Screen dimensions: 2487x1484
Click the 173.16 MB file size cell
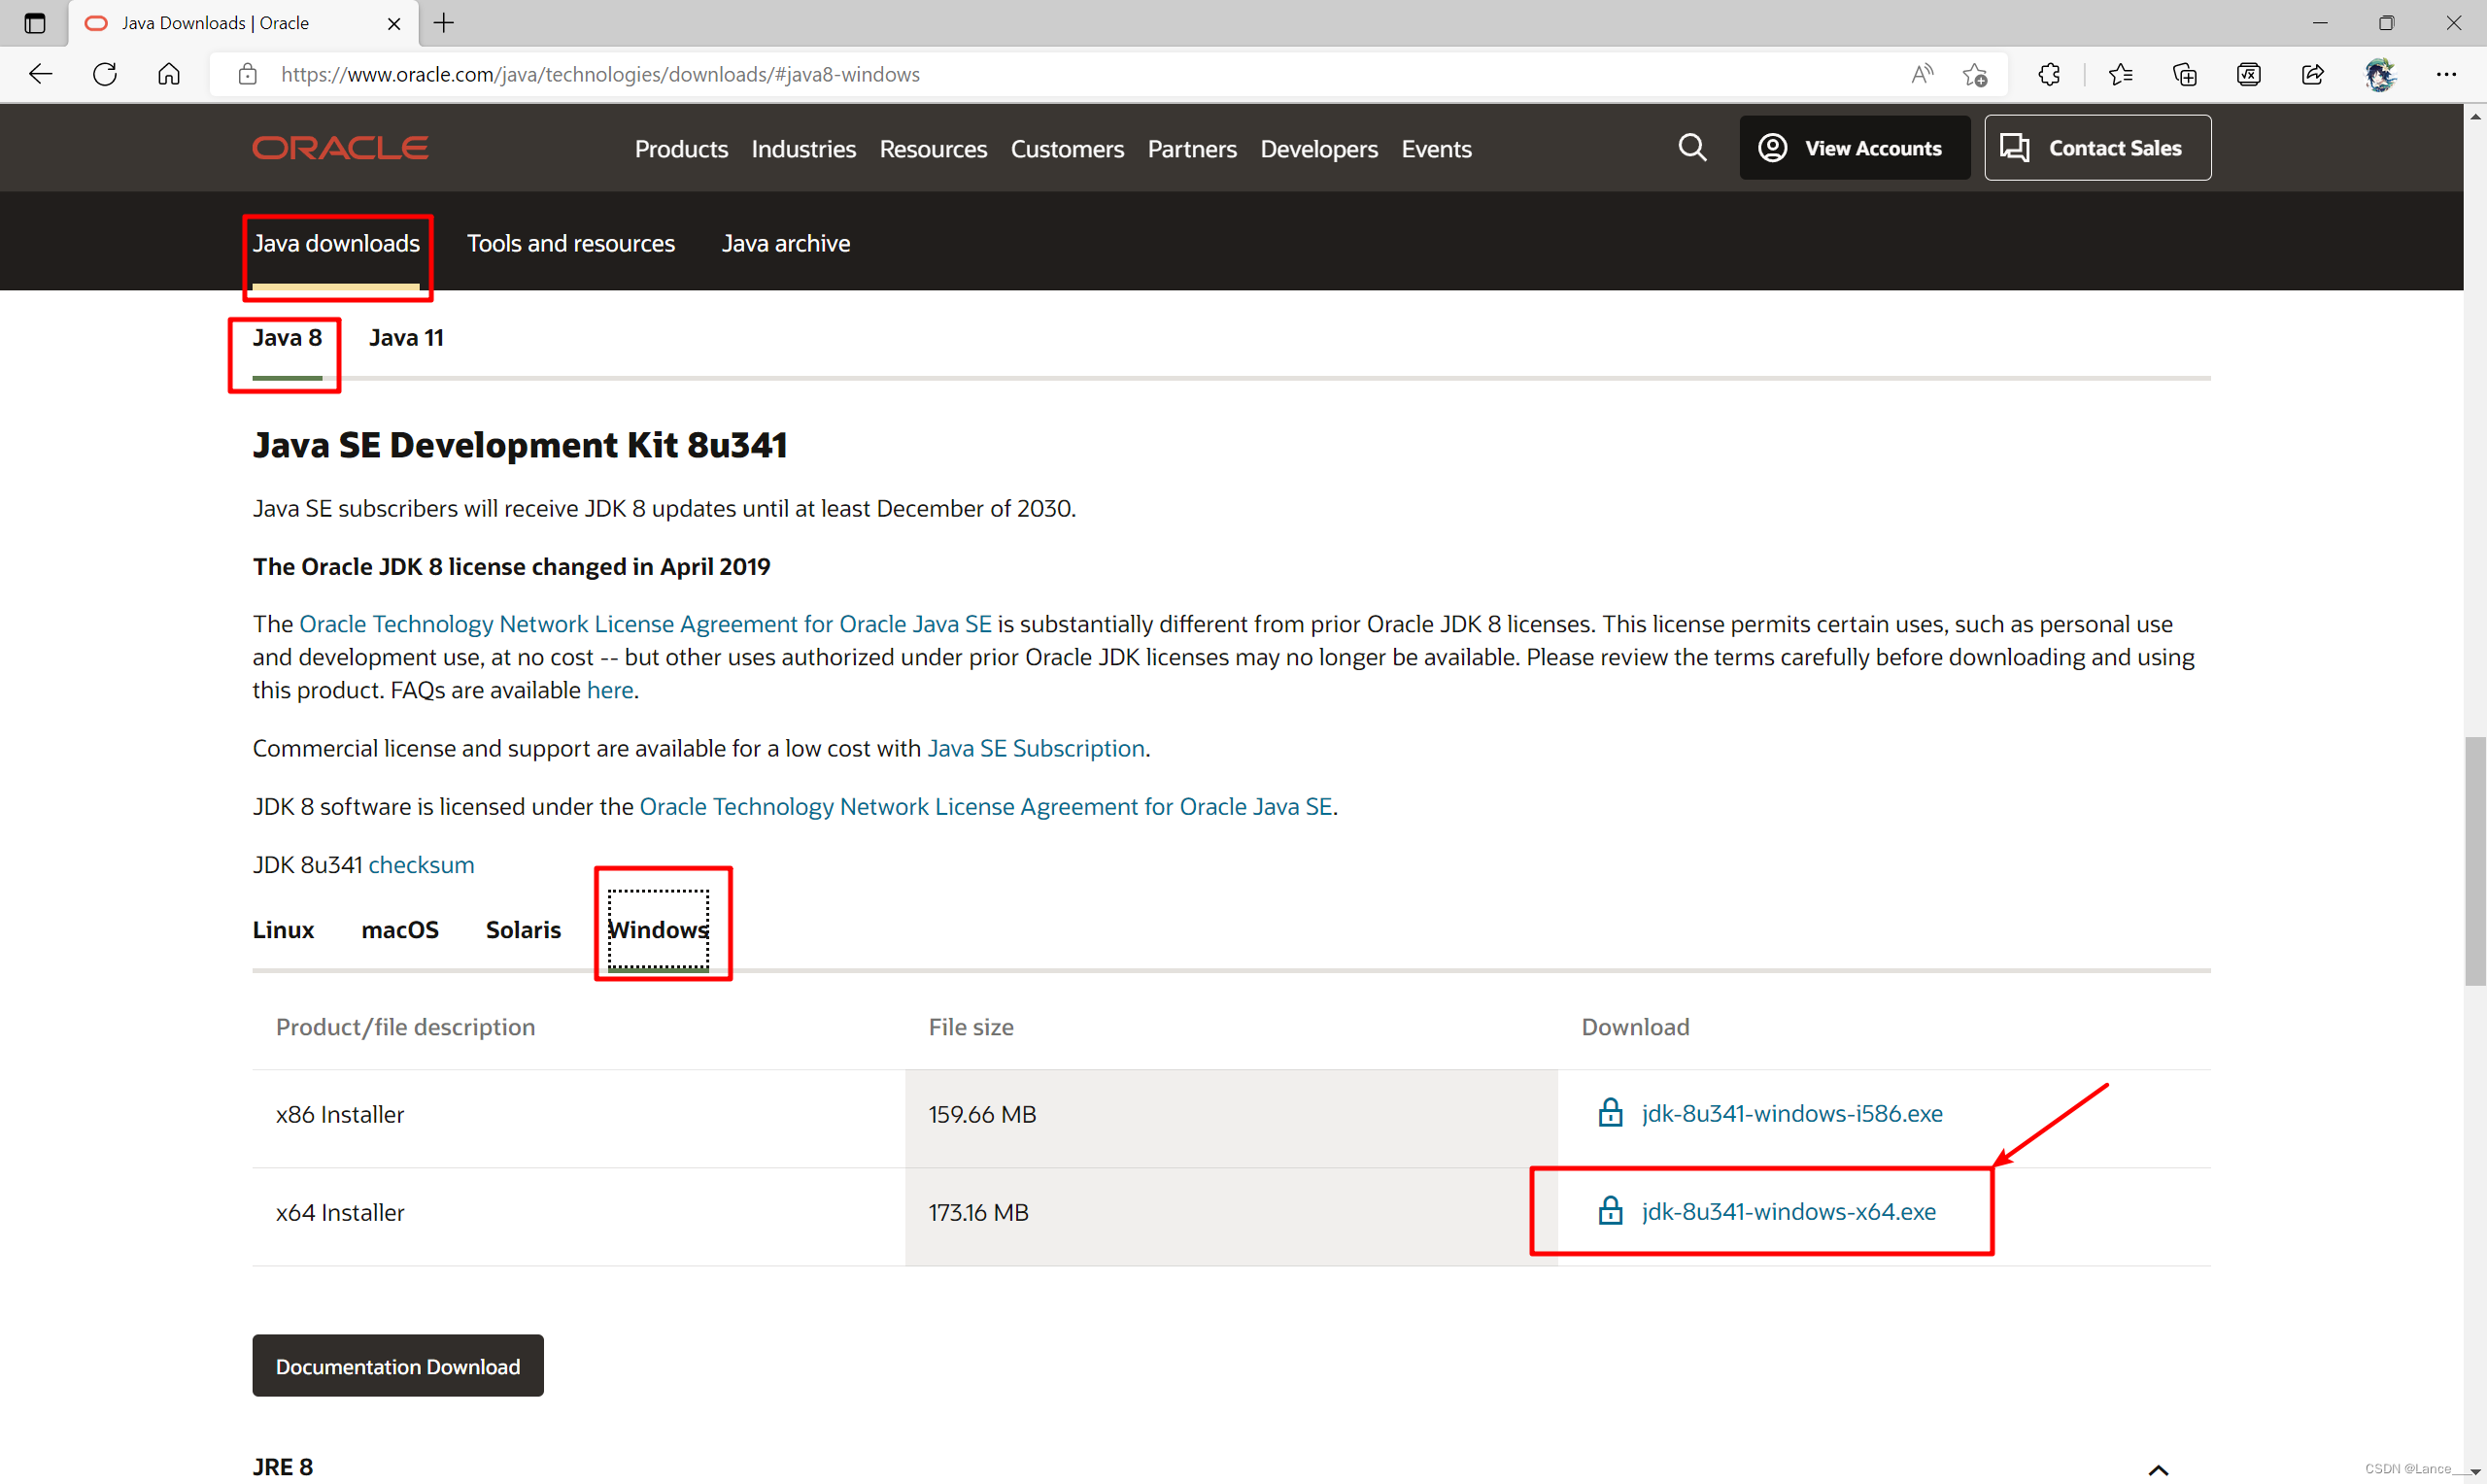(x=1231, y=1216)
